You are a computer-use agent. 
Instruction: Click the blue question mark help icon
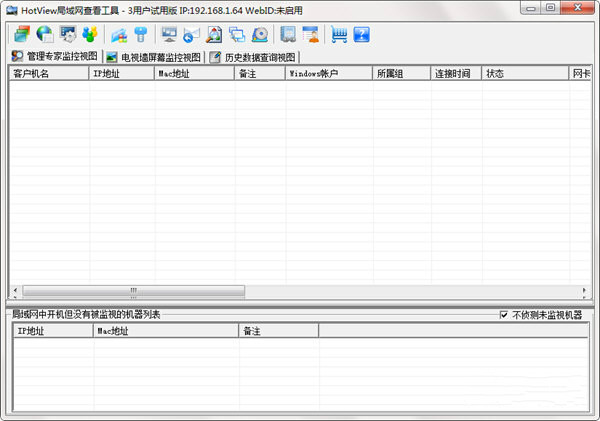point(361,35)
